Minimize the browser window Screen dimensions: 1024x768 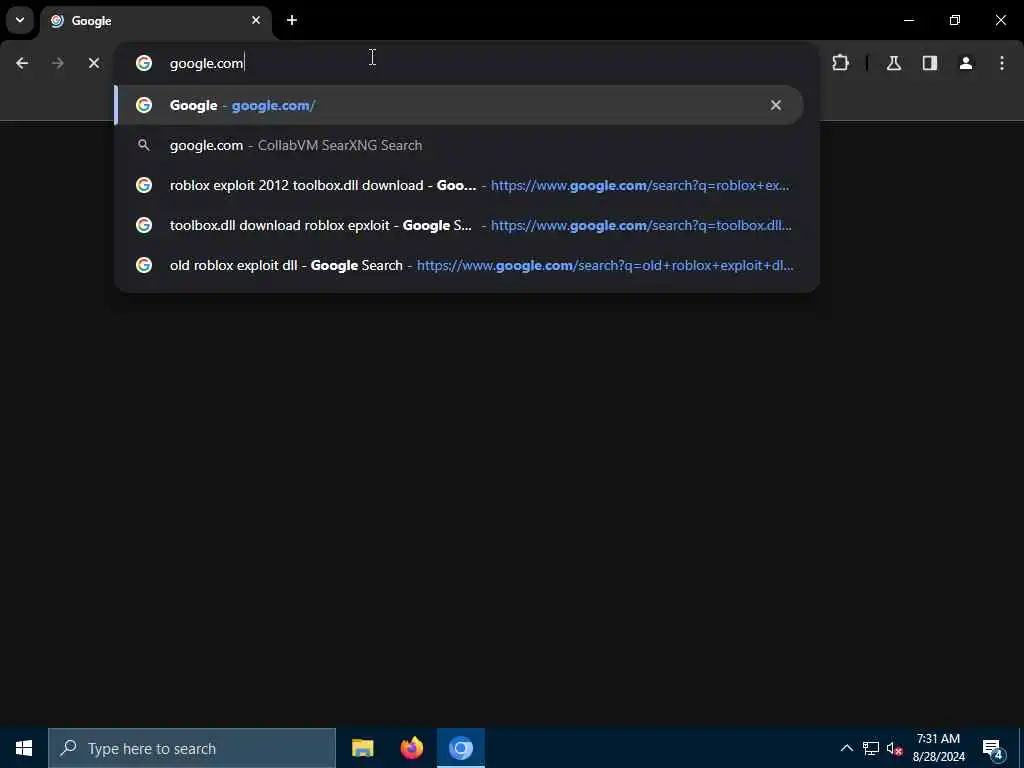tap(908, 20)
